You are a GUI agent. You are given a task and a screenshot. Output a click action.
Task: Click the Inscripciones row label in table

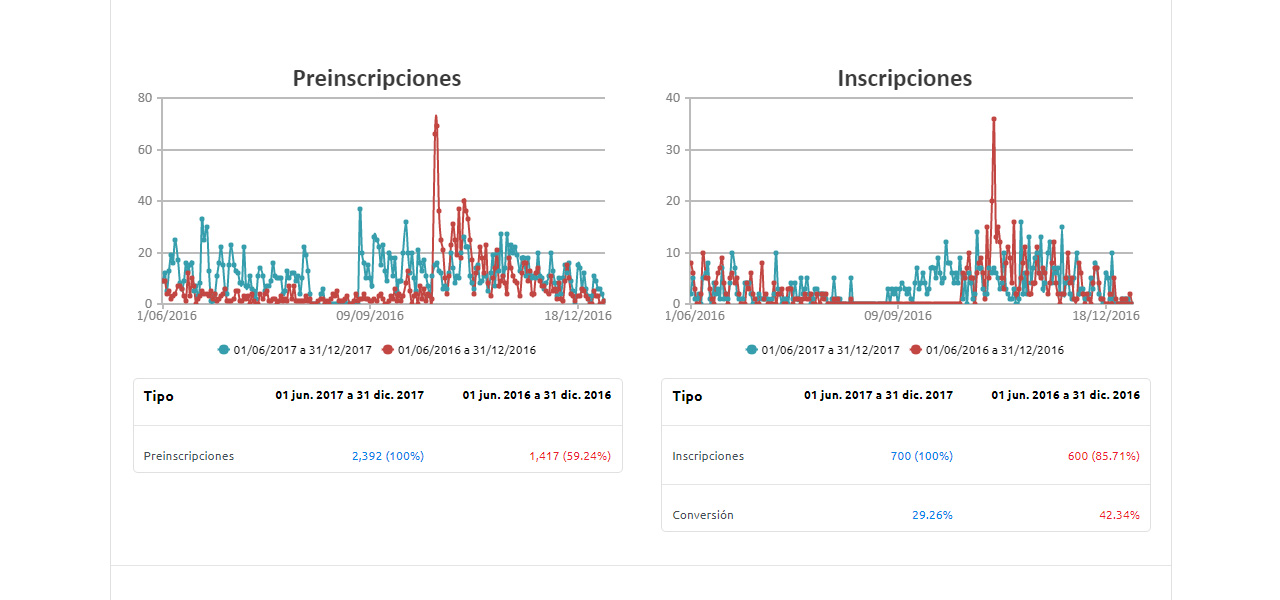(x=708, y=456)
